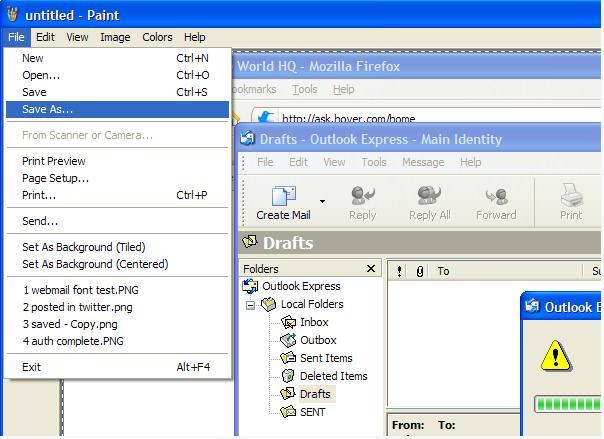Click the priority exclamation column header

coord(399,271)
